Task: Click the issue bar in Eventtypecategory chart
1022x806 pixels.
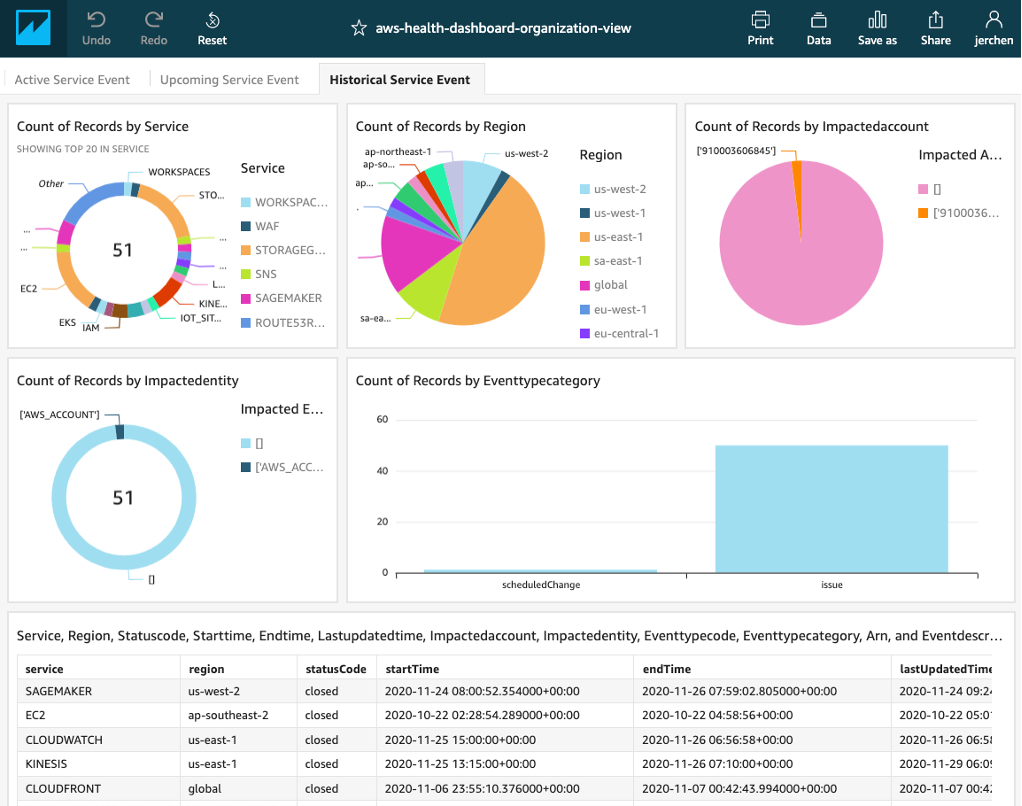Action: 831,509
